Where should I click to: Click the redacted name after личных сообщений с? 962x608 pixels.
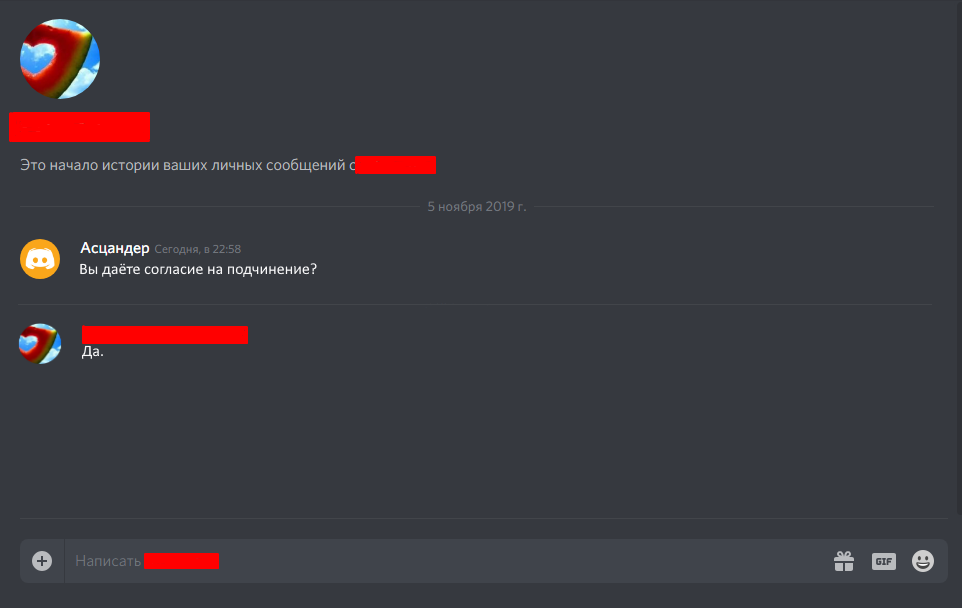pyautogui.click(x=396, y=165)
